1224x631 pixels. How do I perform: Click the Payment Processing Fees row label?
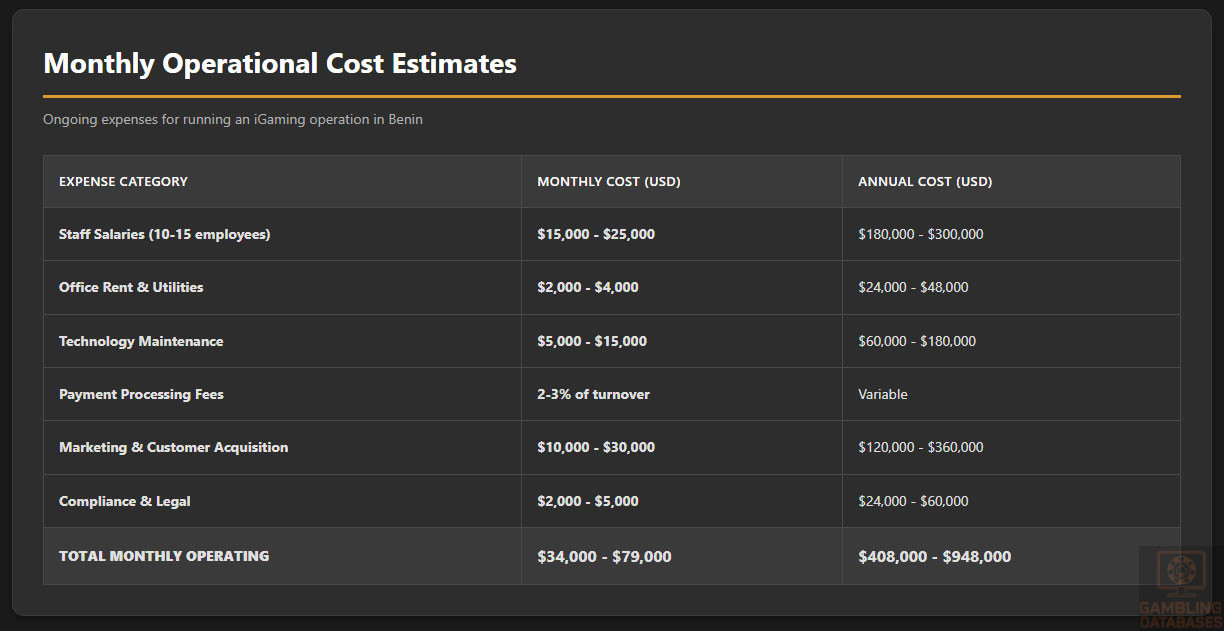[x=141, y=395]
